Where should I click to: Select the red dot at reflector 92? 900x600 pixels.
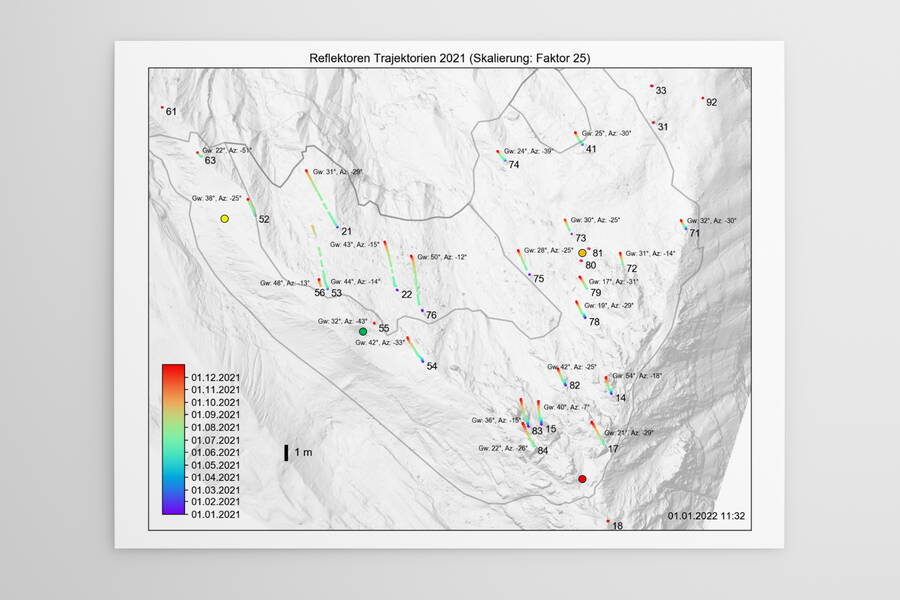[x=703, y=98]
